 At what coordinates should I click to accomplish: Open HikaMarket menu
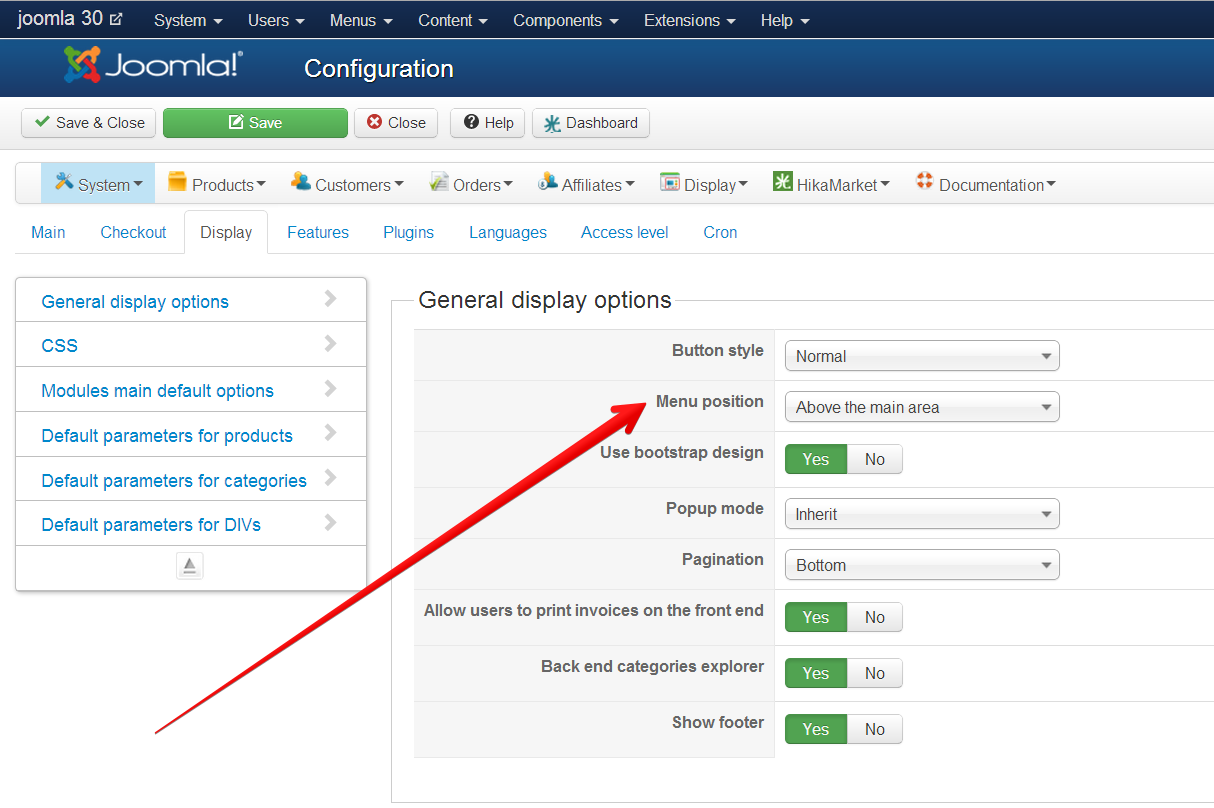831,184
